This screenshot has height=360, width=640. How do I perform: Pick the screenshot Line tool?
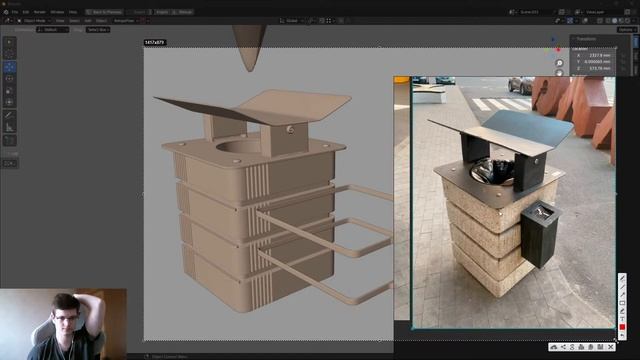point(622,287)
